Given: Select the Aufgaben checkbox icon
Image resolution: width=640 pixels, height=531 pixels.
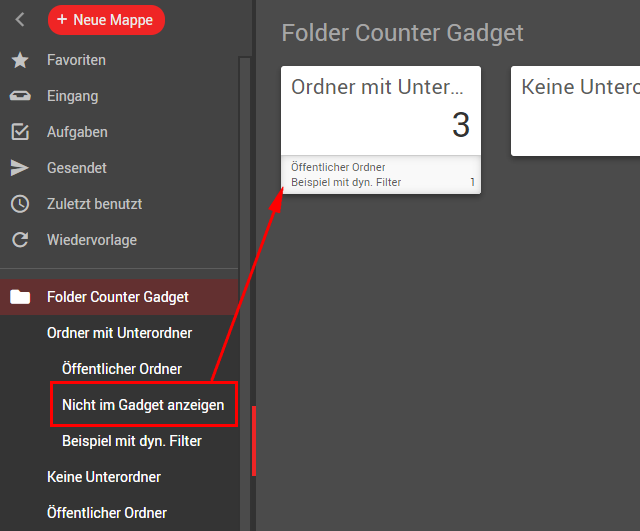Looking at the screenshot, I should pos(20,132).
